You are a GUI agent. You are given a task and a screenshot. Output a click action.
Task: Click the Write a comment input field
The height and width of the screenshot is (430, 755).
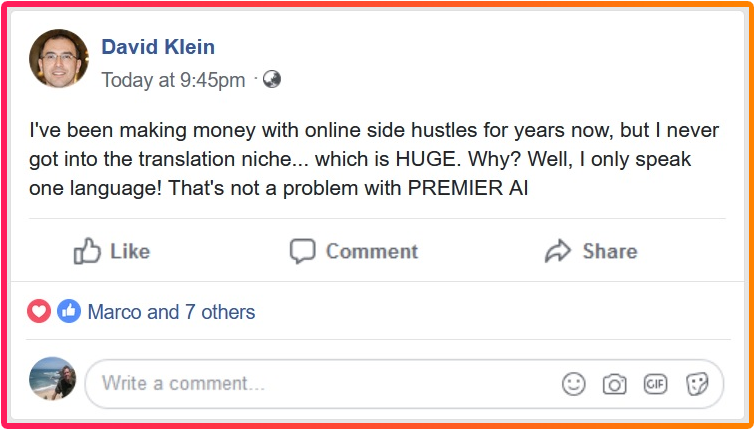point(300,384)
